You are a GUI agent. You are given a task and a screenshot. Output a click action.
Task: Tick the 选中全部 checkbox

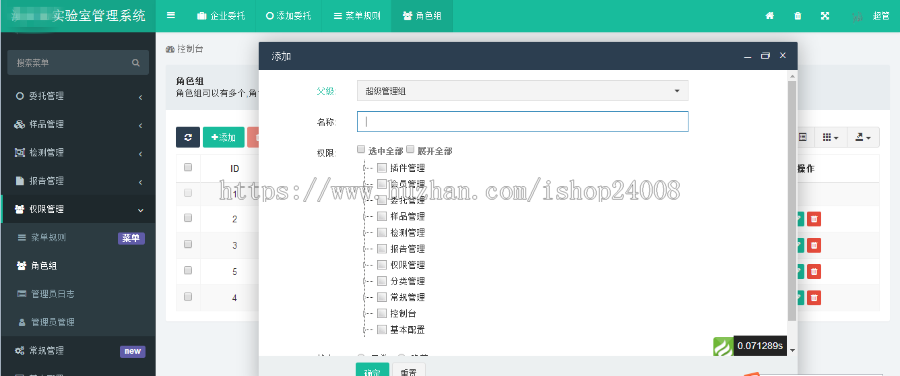coord(361,149)
